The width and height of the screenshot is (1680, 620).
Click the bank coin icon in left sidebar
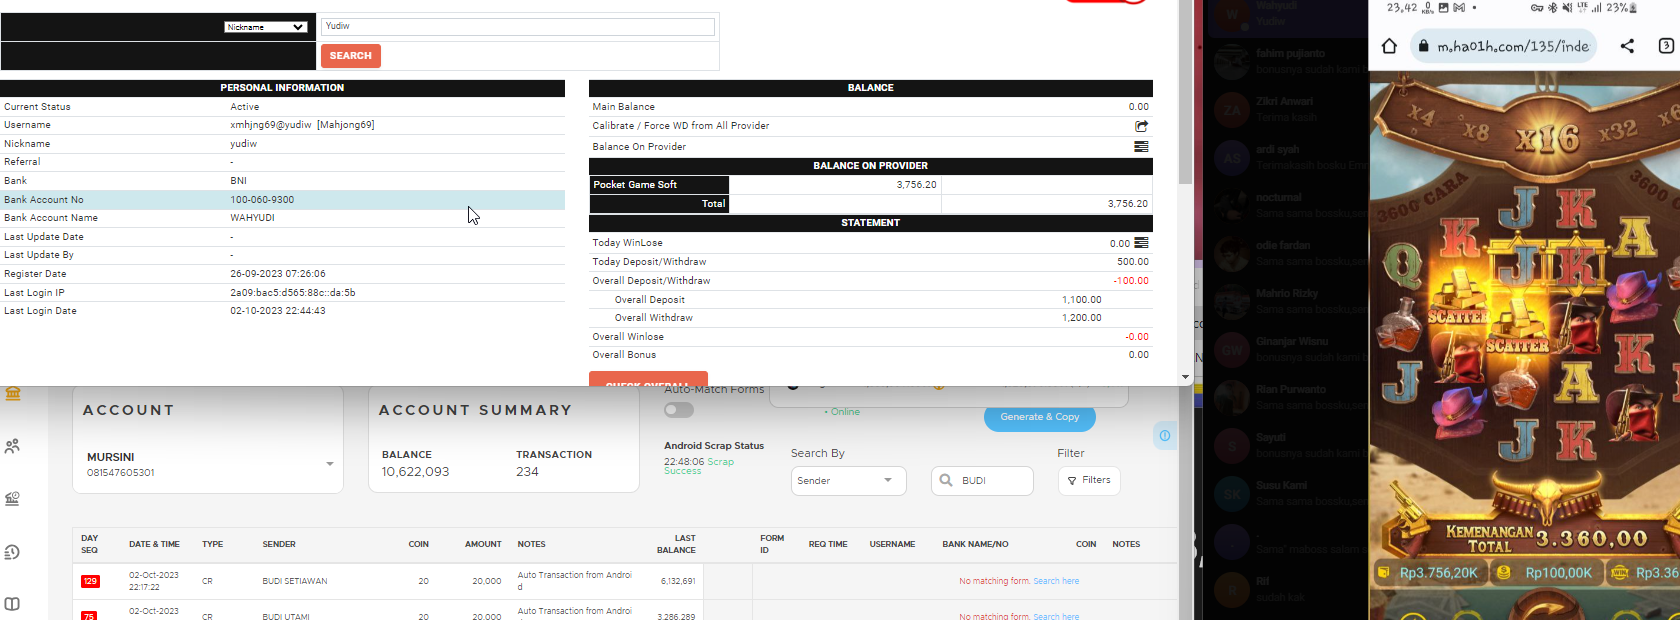[x=13, y=499]
